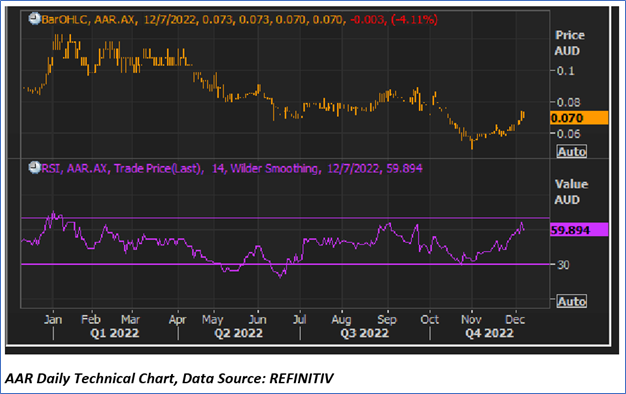
Task: Click the Apr month label
Action: pyautogui.click(x=177, y=319)
